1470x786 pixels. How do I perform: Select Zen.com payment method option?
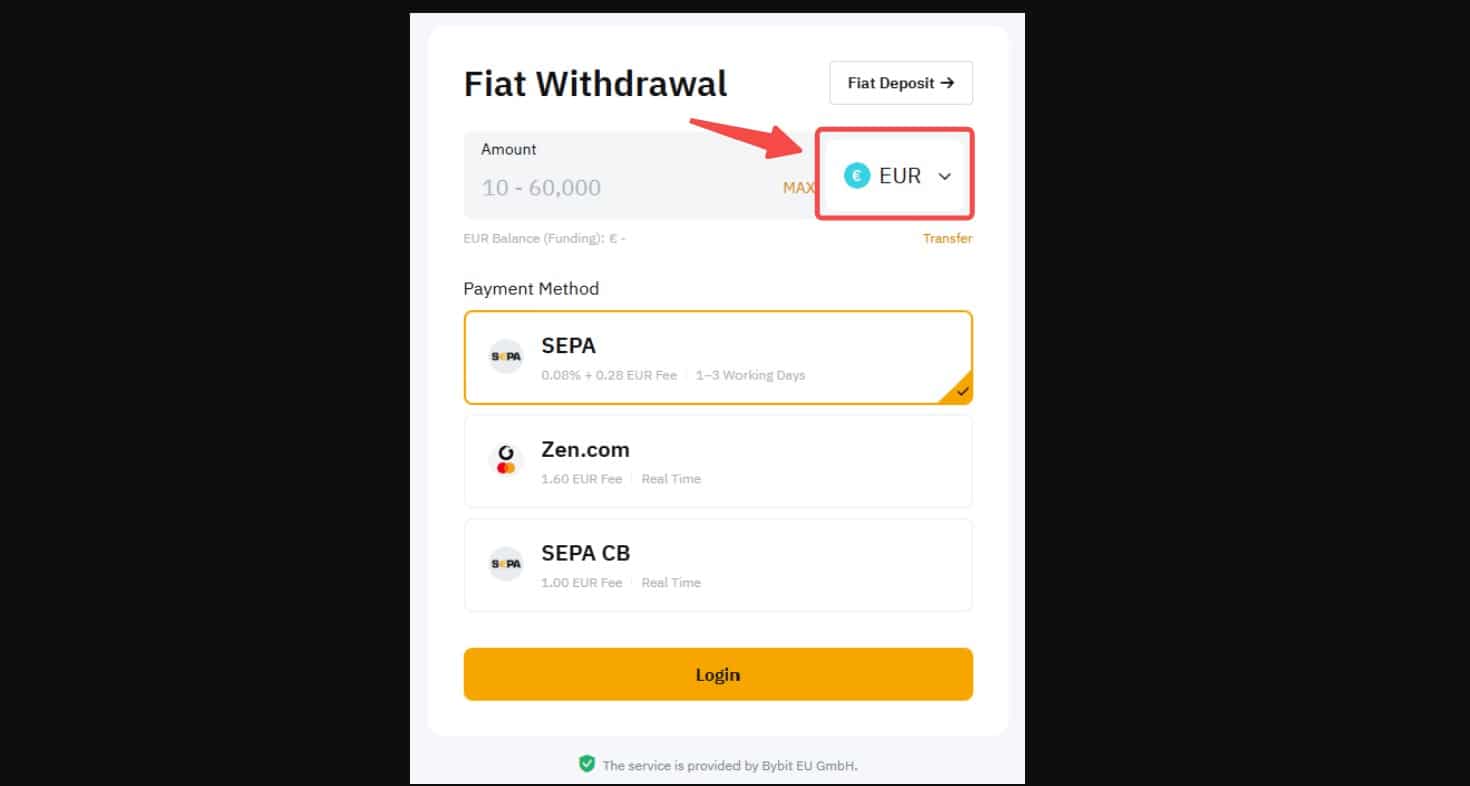(717, 461)
